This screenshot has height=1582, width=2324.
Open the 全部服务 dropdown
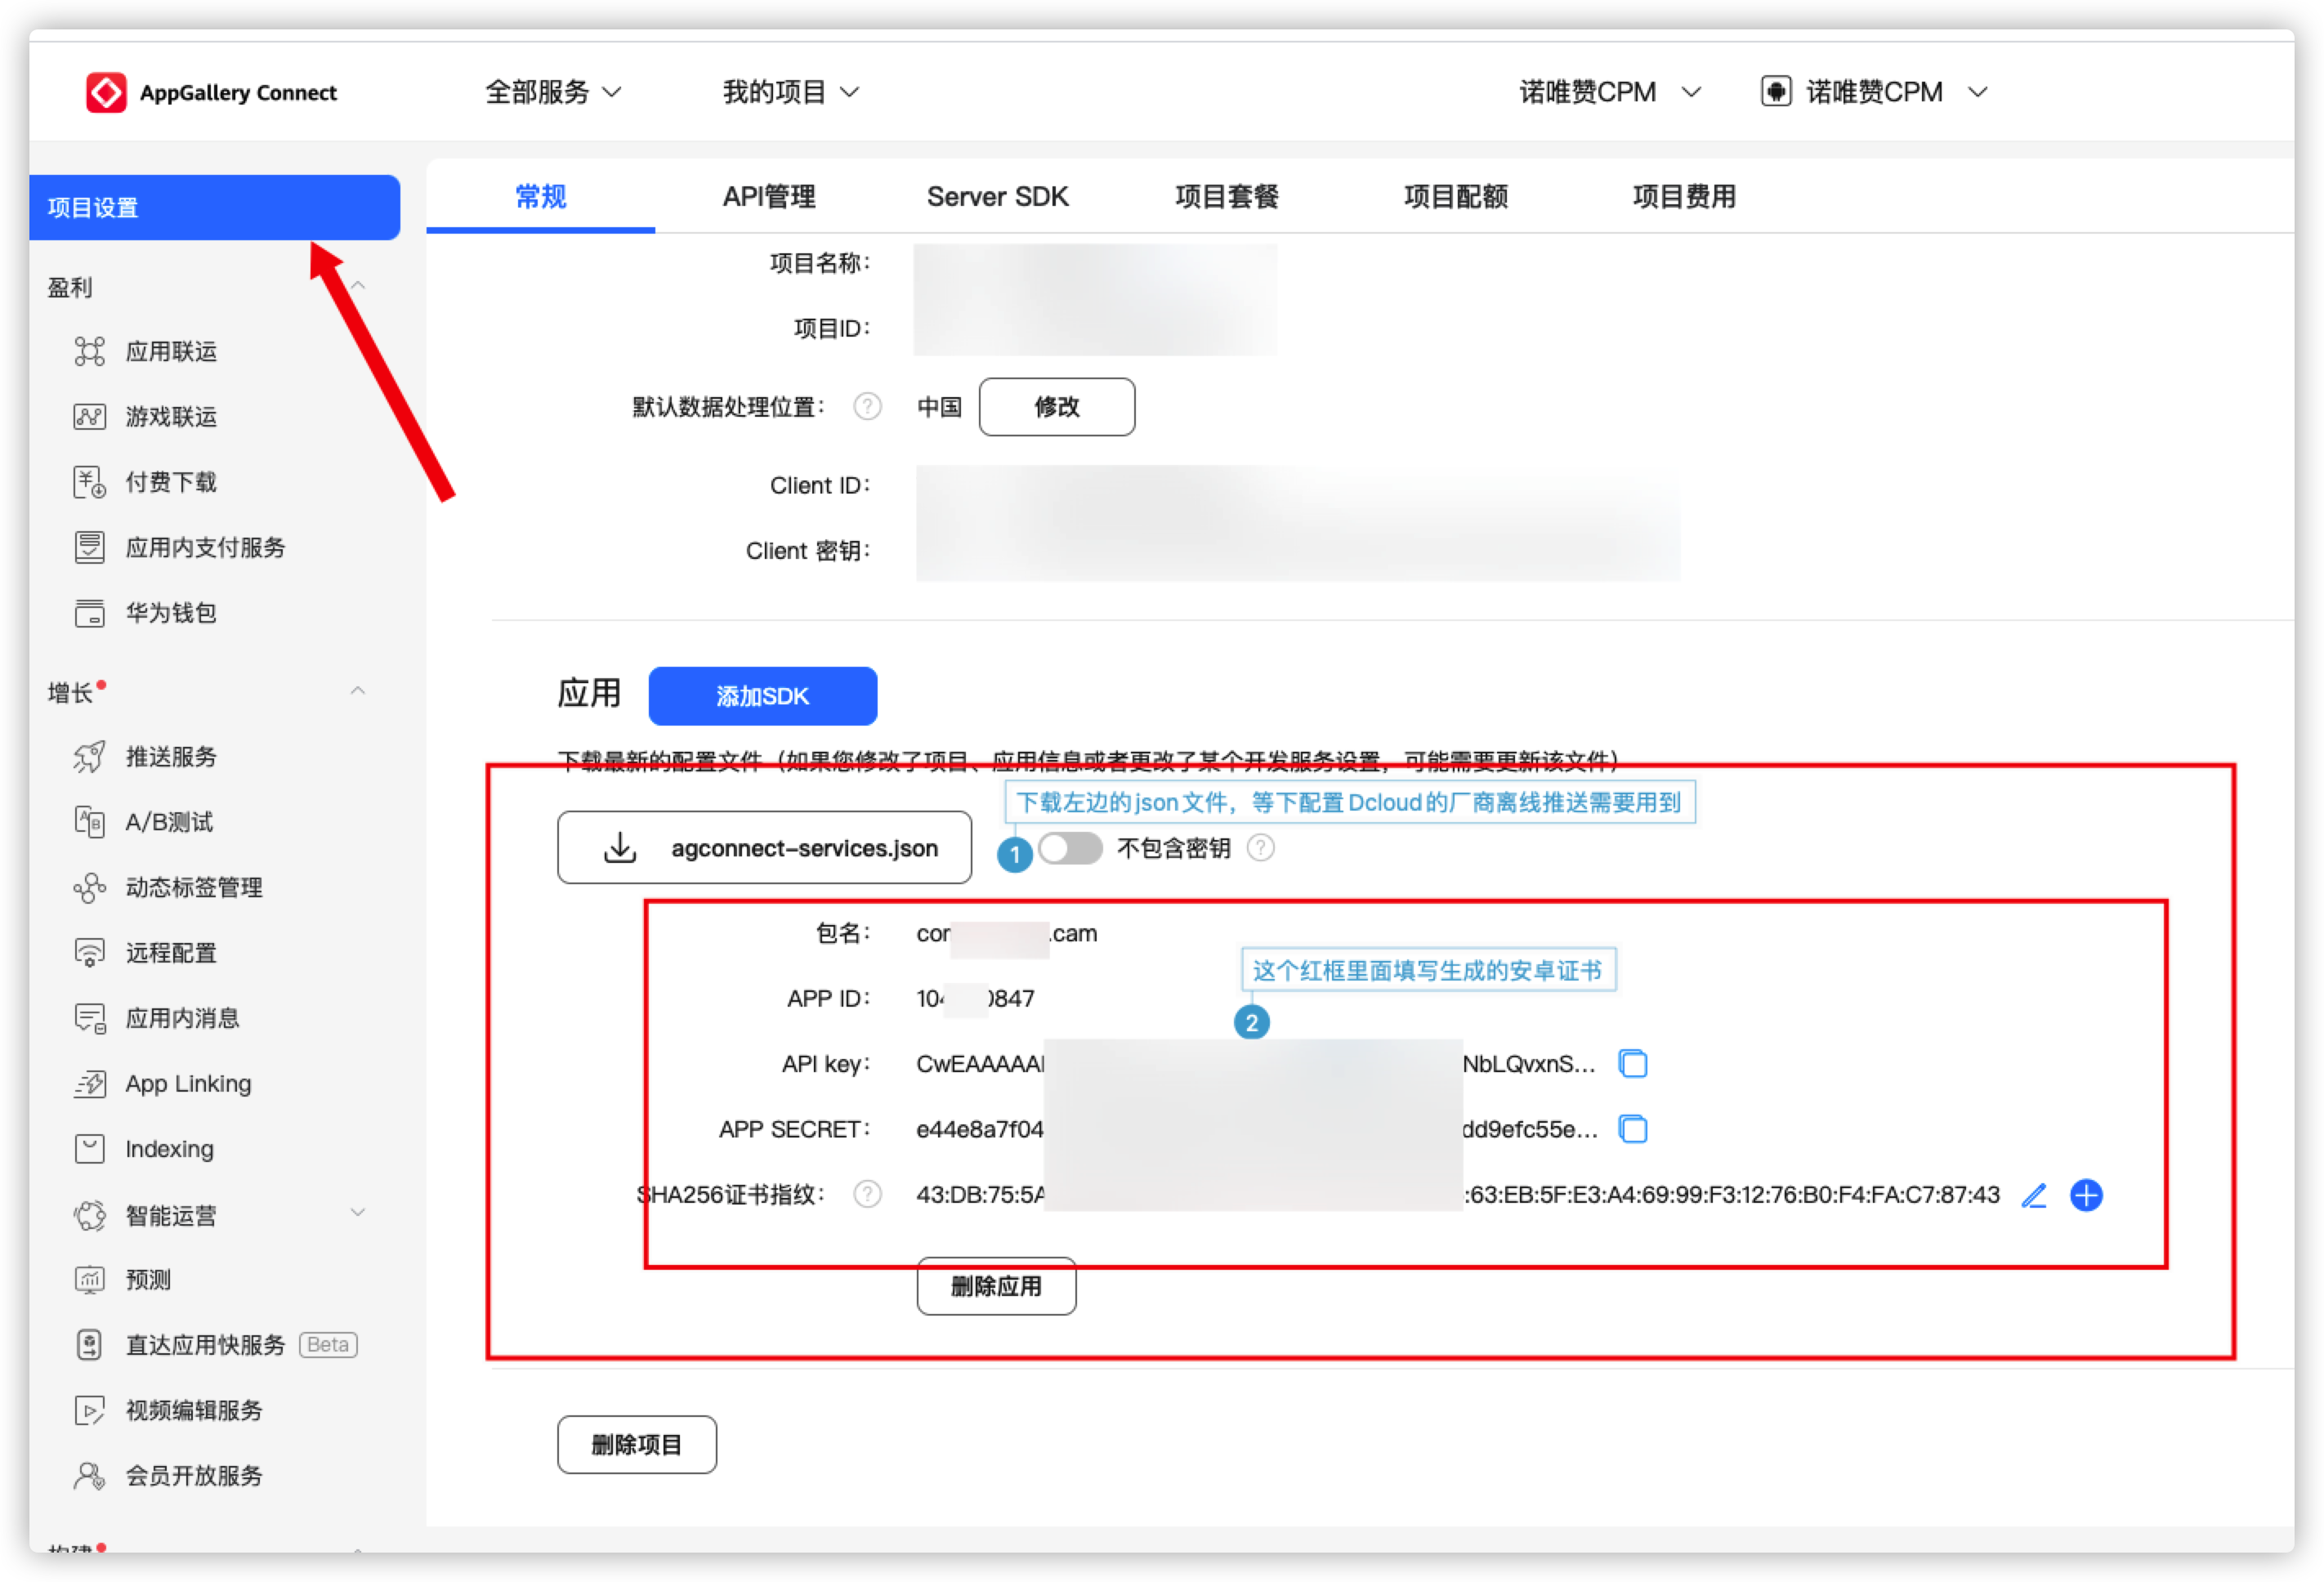[553, 92]
